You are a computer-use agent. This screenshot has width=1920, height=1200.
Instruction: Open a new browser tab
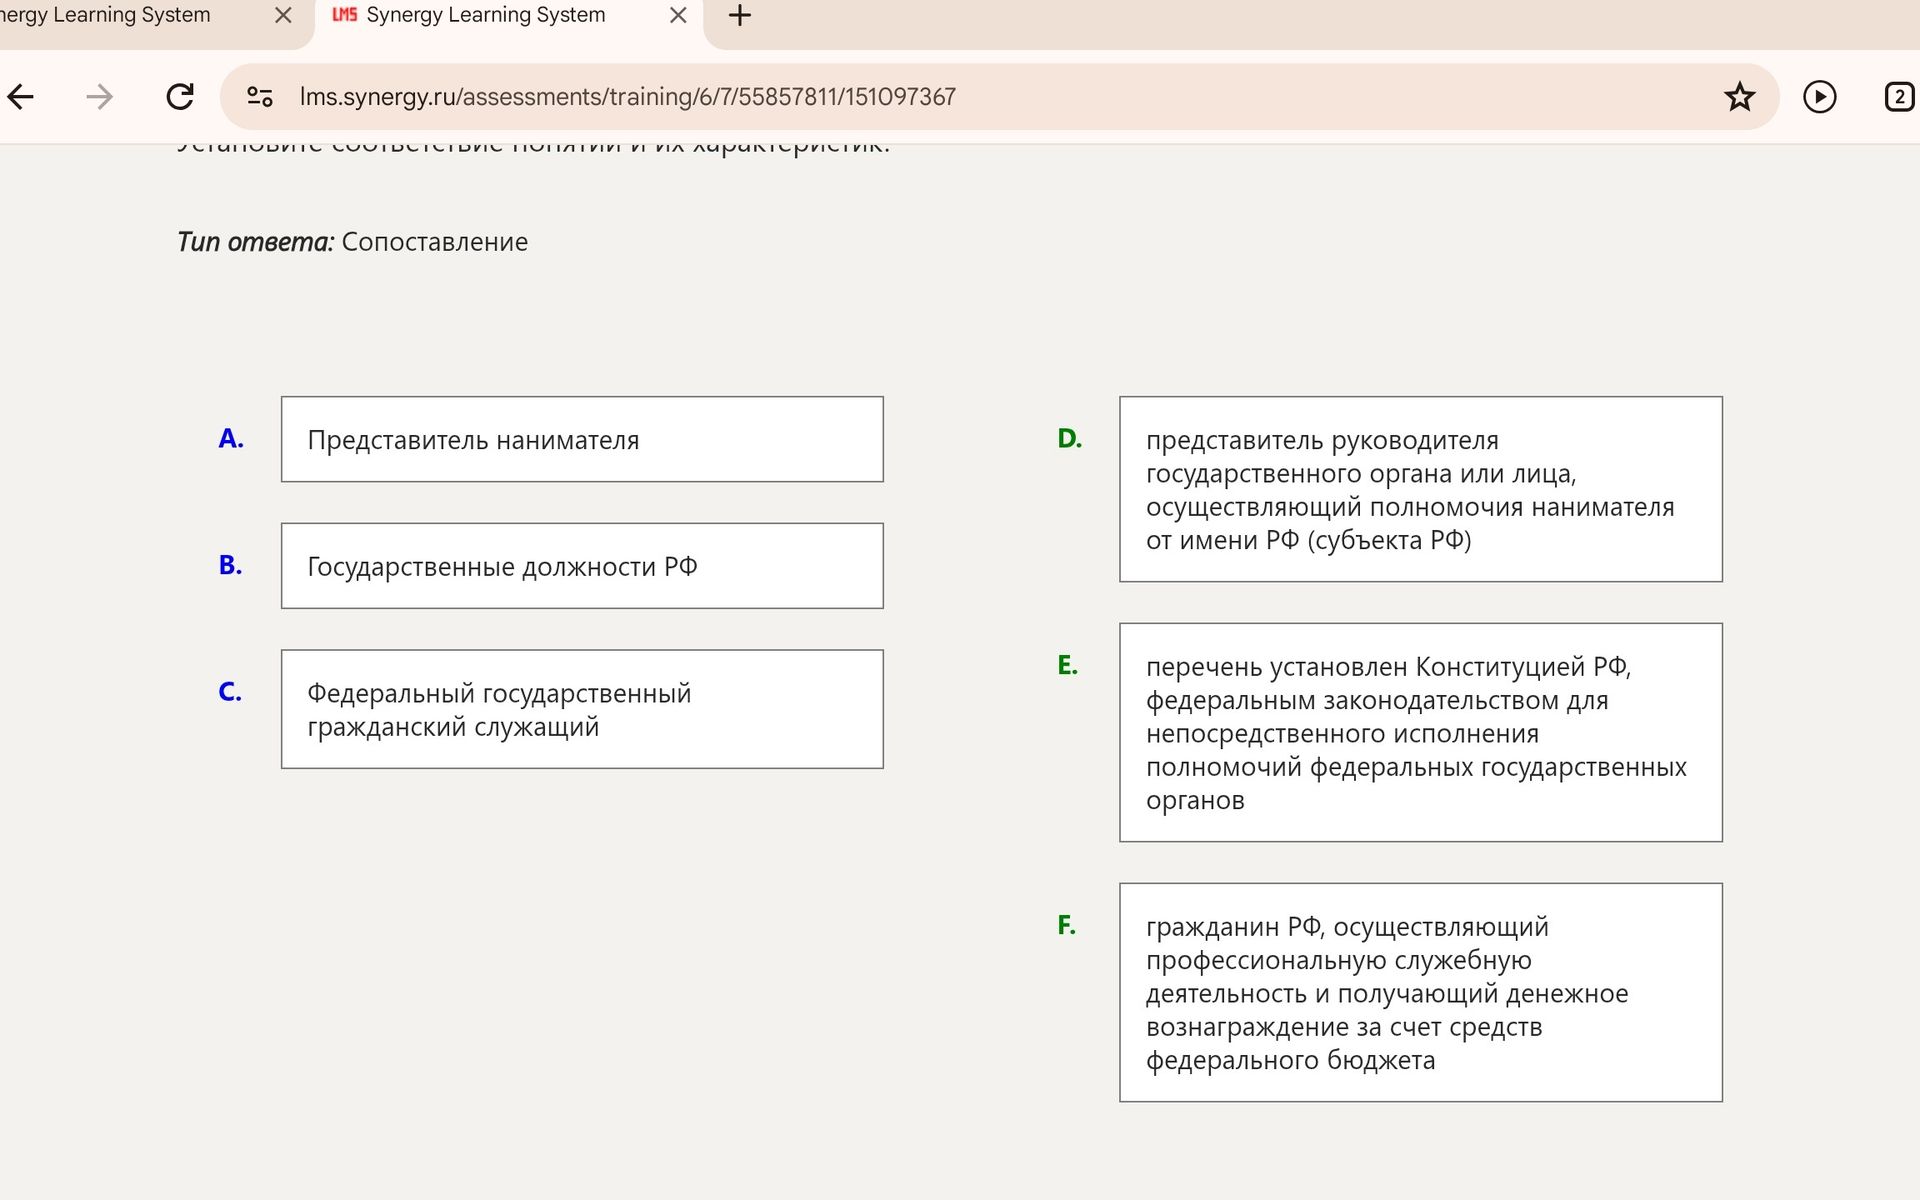(x=740, y=16)
